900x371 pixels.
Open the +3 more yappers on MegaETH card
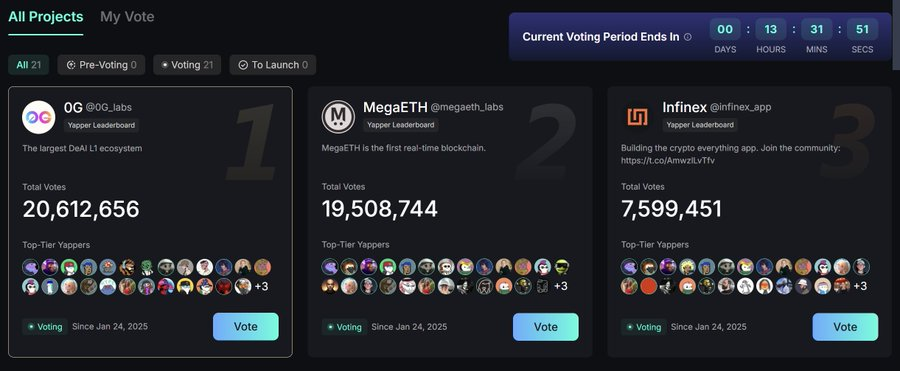pyautogui.click(x=561, y=286)
